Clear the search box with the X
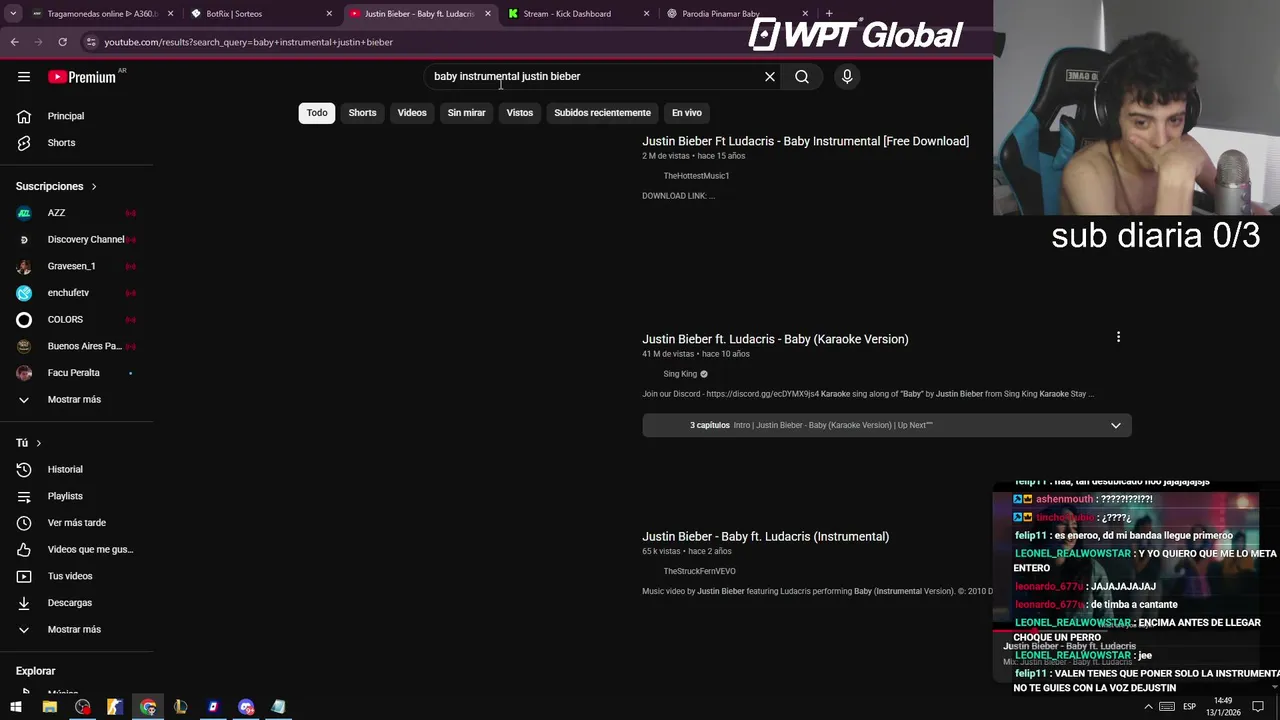This screenshot has width=1280, height=720. (x=770, y=77)
